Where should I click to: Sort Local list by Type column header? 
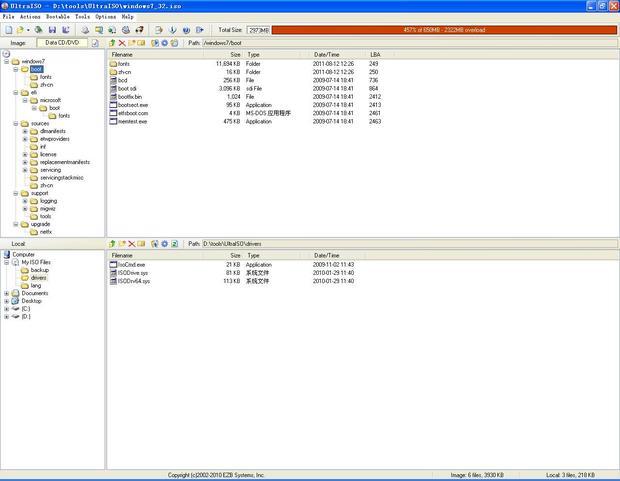click(276, 256)
